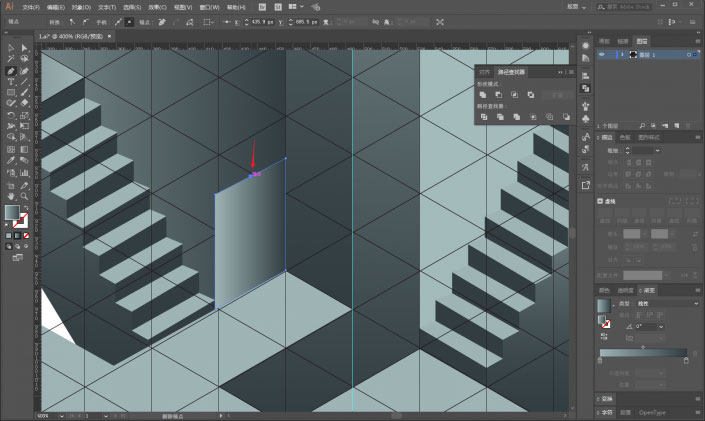Set toolbox paint to None
Image resolution: width=705 pixels, height=421 pixels.
click(x=26, y=236)
